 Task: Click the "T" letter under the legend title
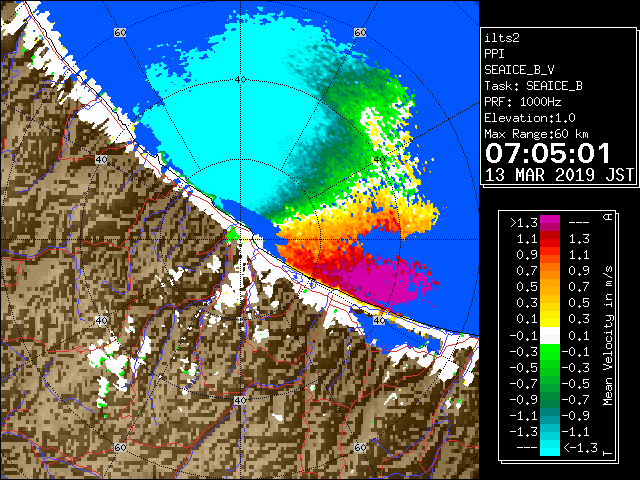pos(608,453)
